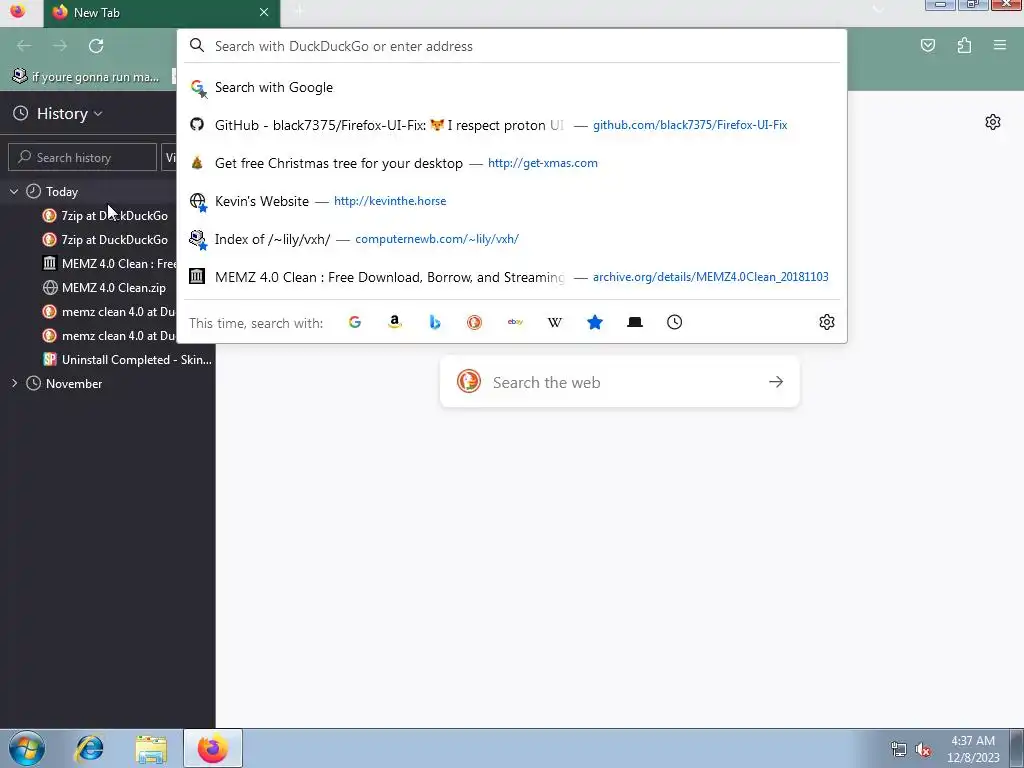This screenshot has width=1024, height=768.
Task: Search this time with Amazon icon
Action: [x=394, y=322]
